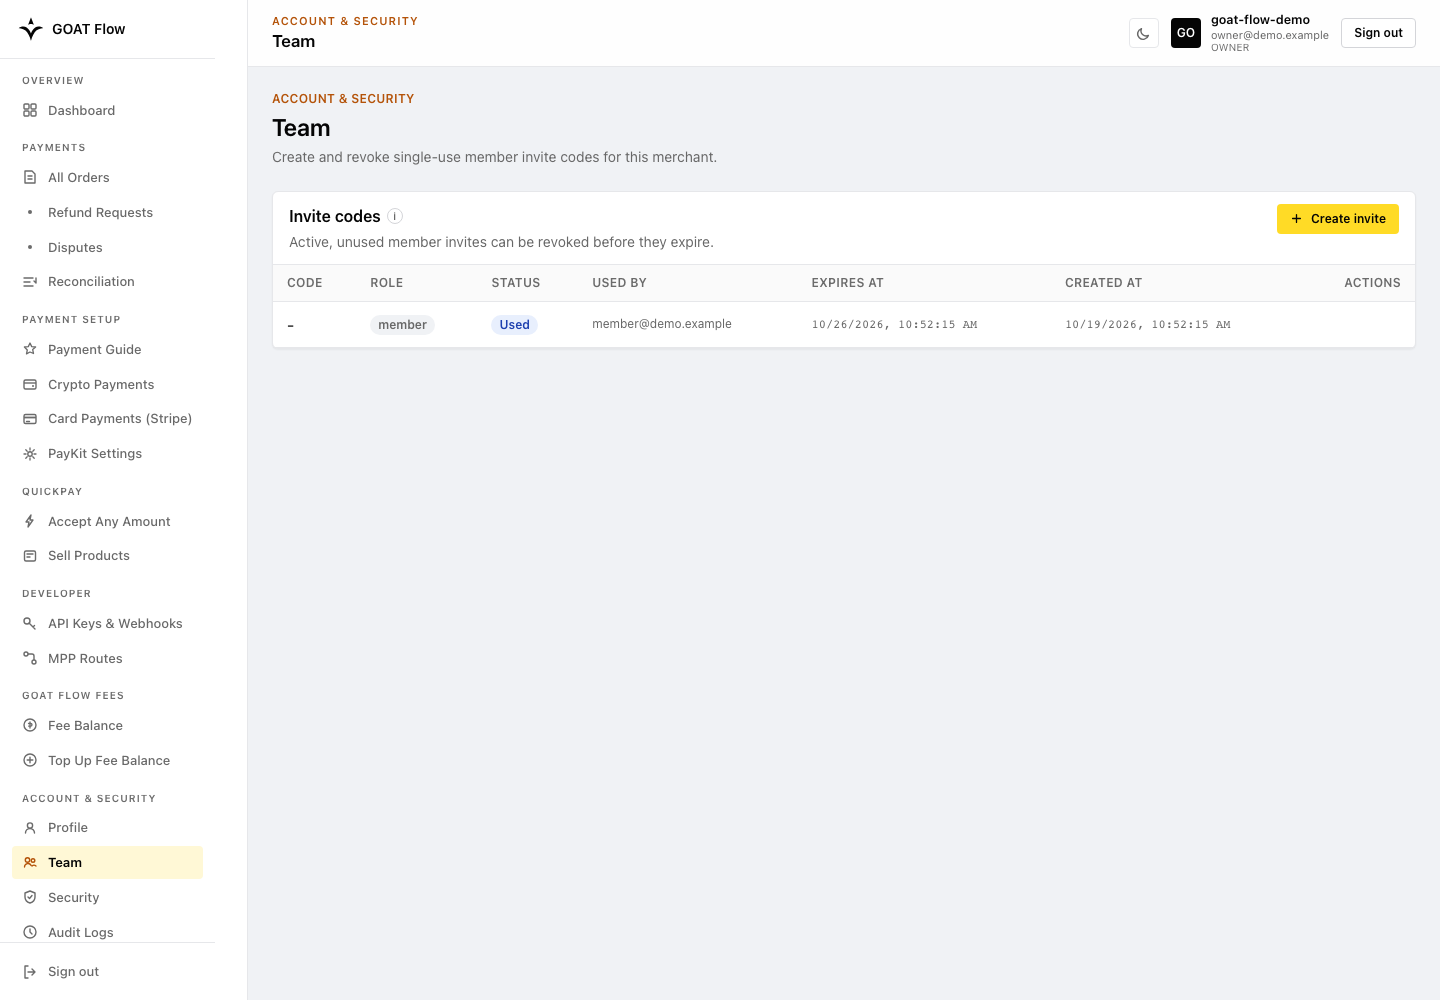Select the Team menu item
The width and height of the screenshot is (1440, 1000).
[x=107, y=862]
